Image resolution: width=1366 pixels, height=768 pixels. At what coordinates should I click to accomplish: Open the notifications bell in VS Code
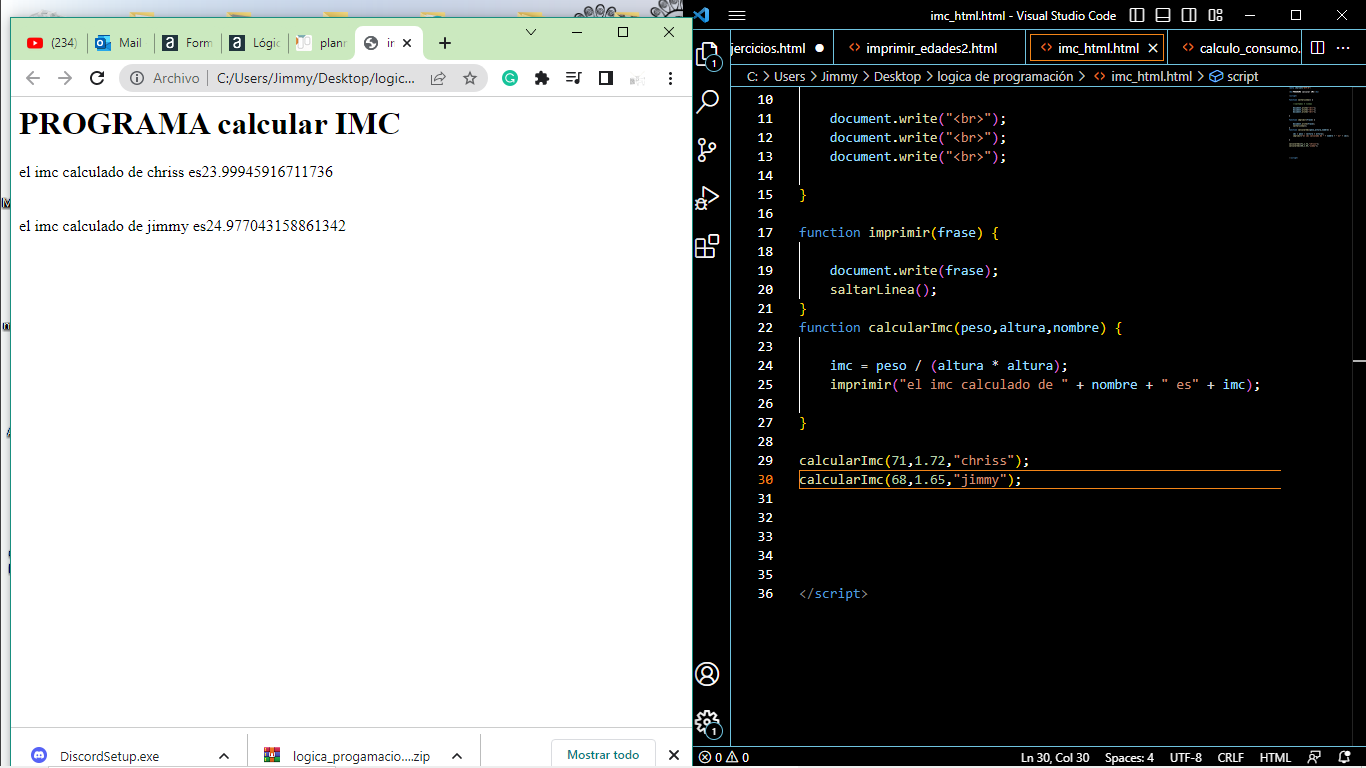(1345, 757)
